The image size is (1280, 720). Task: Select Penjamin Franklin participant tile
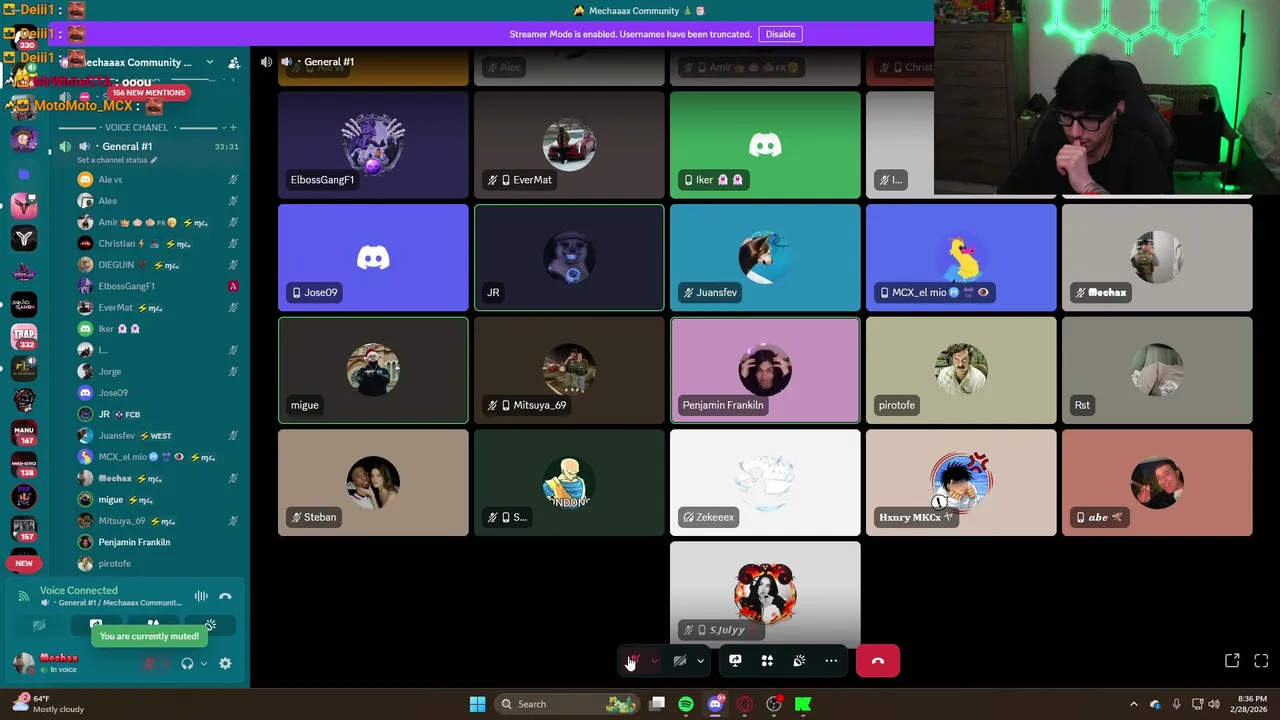point(765,371)
